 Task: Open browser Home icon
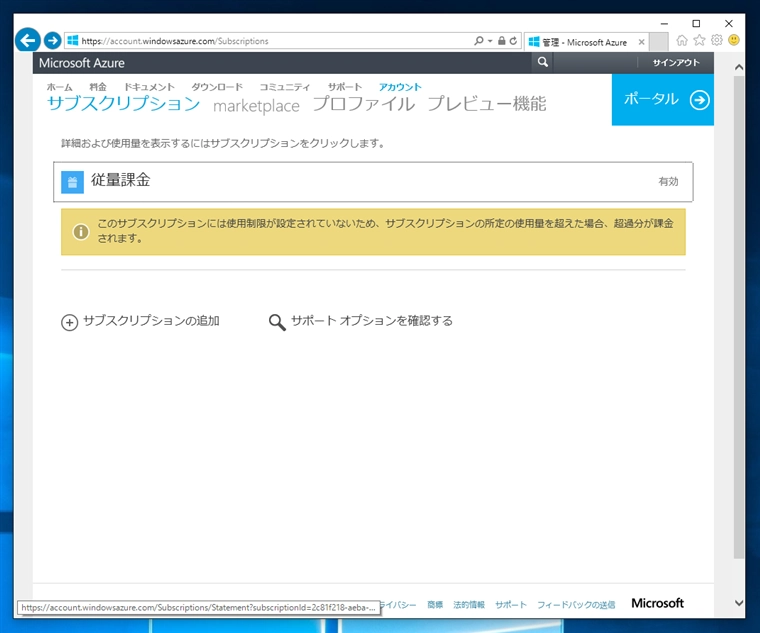tap(681, 40)
